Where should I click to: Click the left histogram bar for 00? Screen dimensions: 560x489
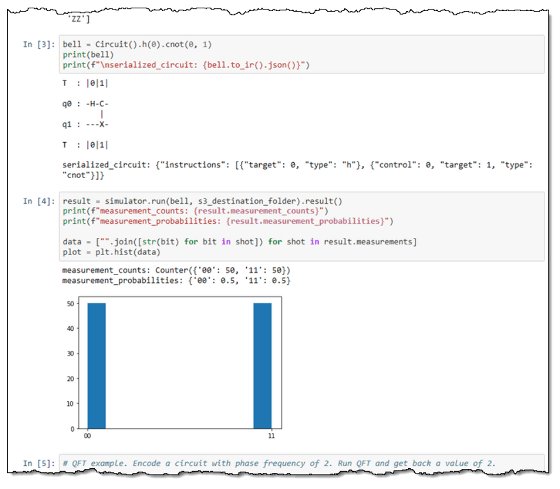(96, 366)
